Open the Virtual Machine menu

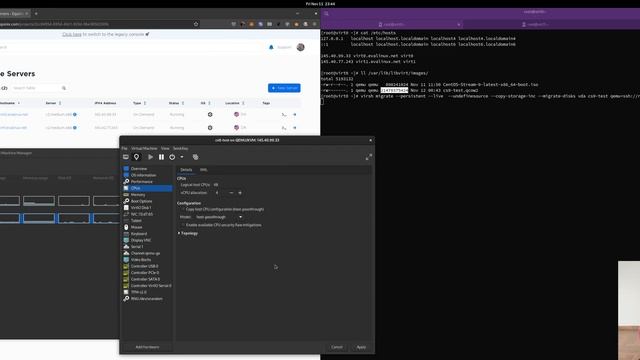click(144, 149)
